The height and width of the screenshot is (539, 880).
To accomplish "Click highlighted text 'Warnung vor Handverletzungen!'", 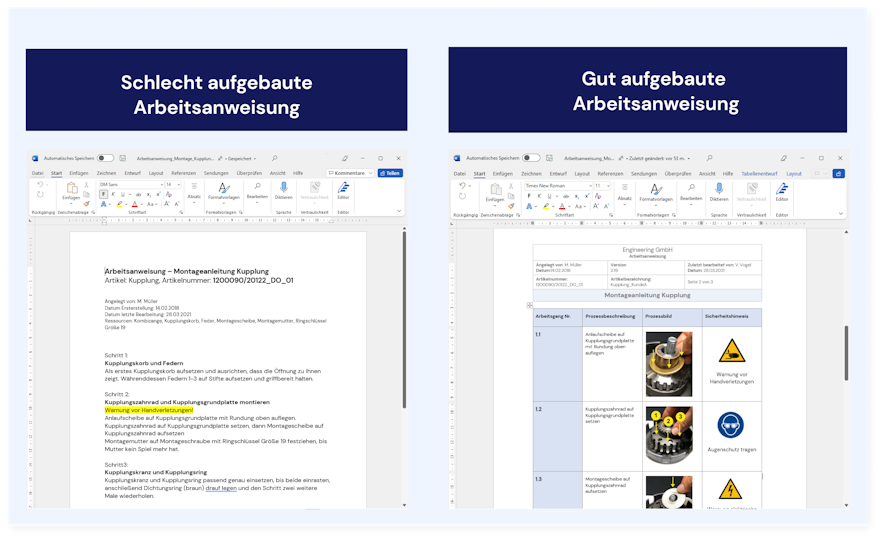I will 149,410.
